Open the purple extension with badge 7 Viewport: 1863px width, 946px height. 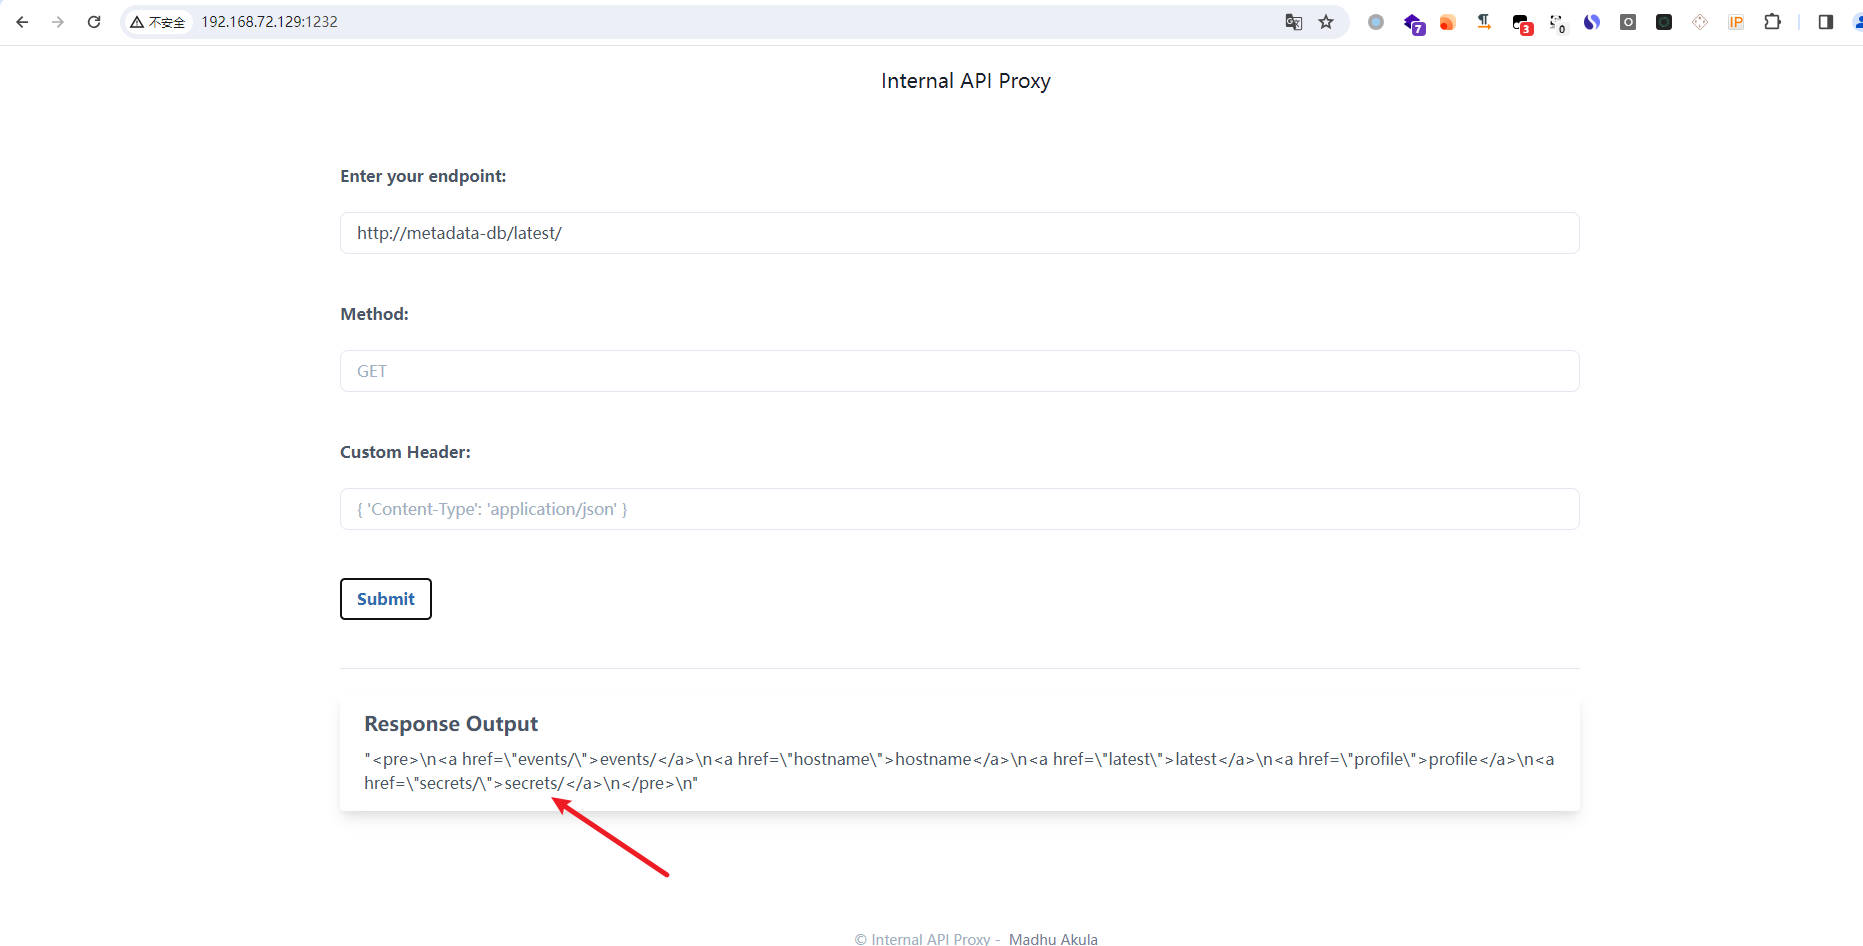pos(1413,23)
